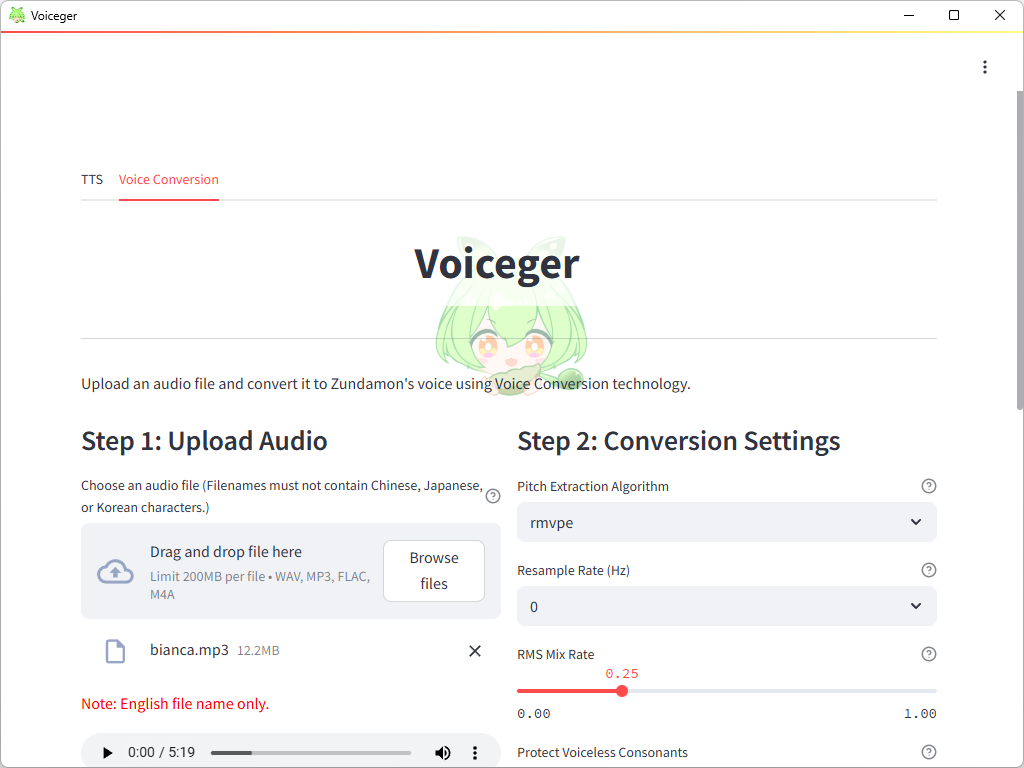Click the page vertical scrollbar
Screen dimensions: 1024x768
click(x=1019, y=249)
